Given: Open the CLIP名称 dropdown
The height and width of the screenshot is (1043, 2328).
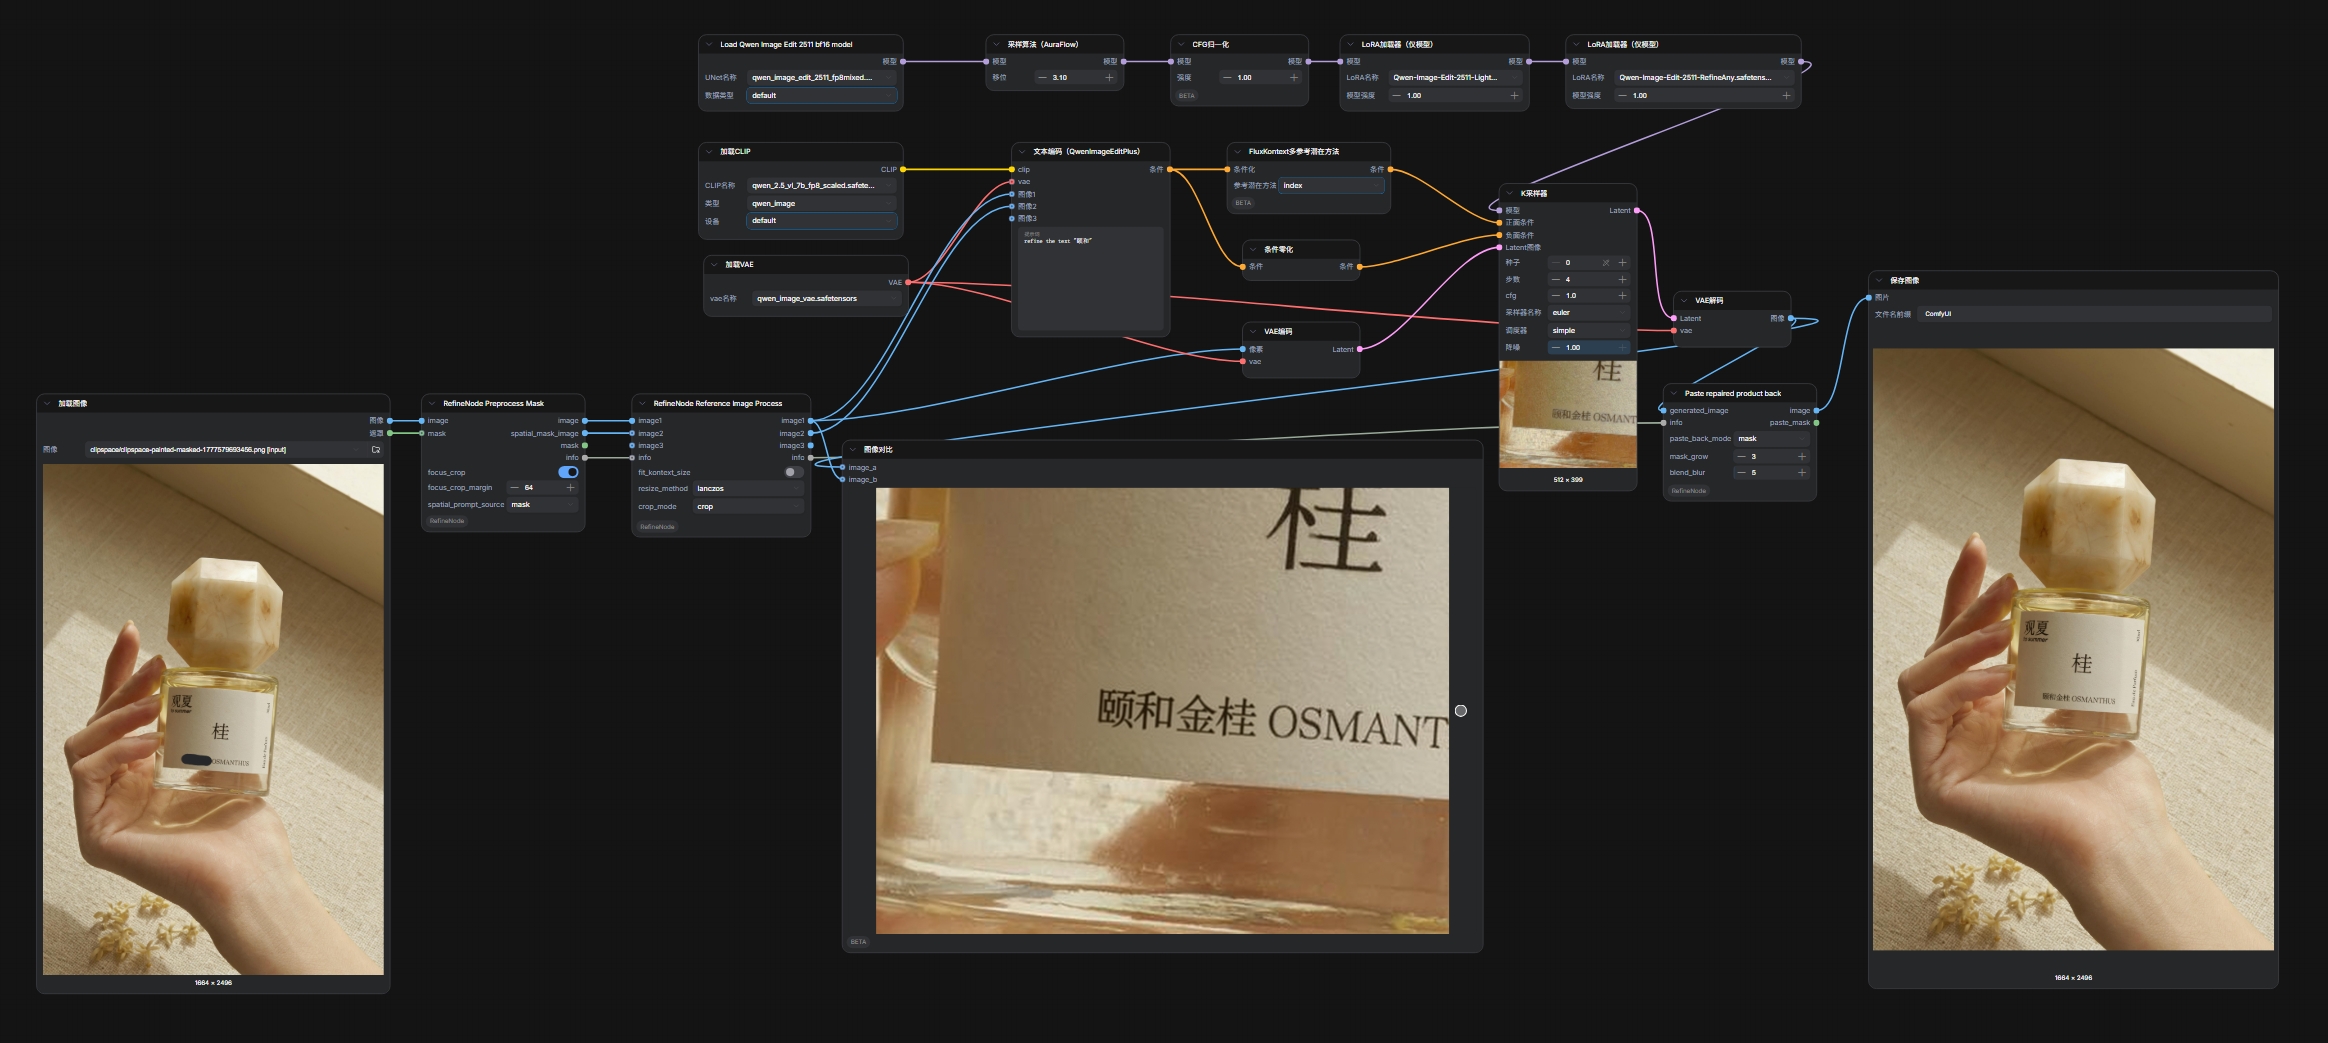Looking at the screenshot, I should (x=821, y=186).
